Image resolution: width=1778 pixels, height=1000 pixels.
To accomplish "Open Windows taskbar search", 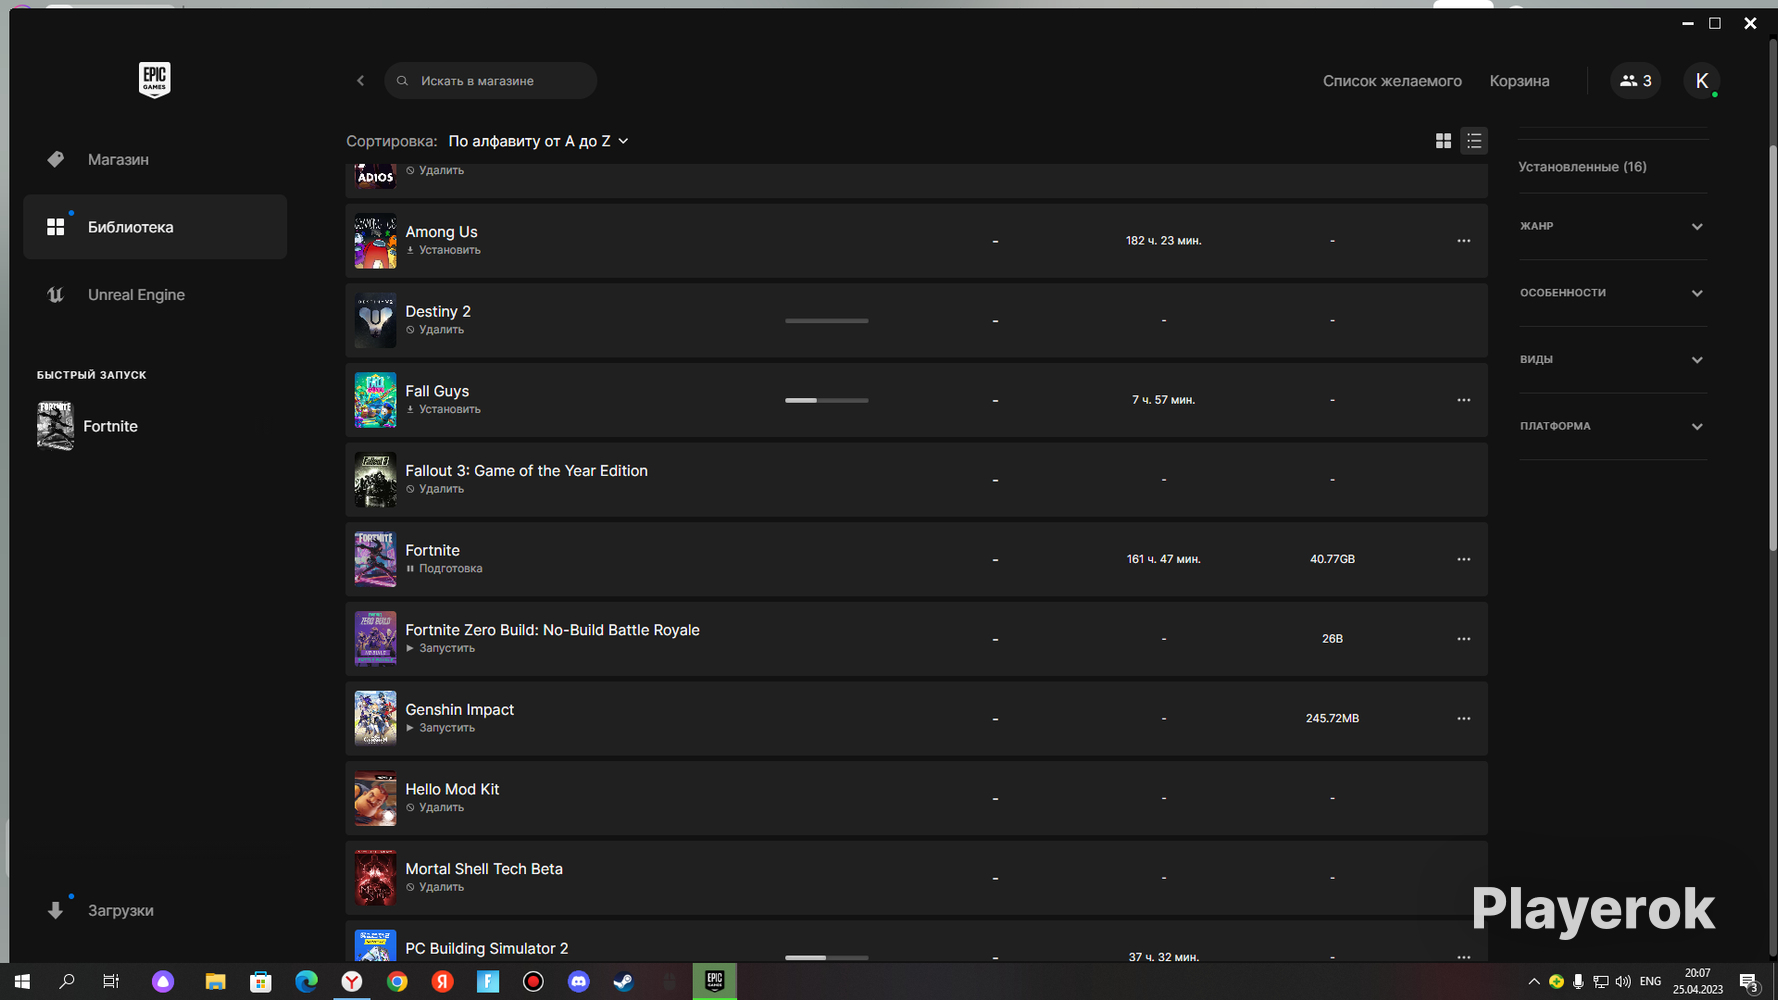I will pyautogui.click(x=67, y=982).
